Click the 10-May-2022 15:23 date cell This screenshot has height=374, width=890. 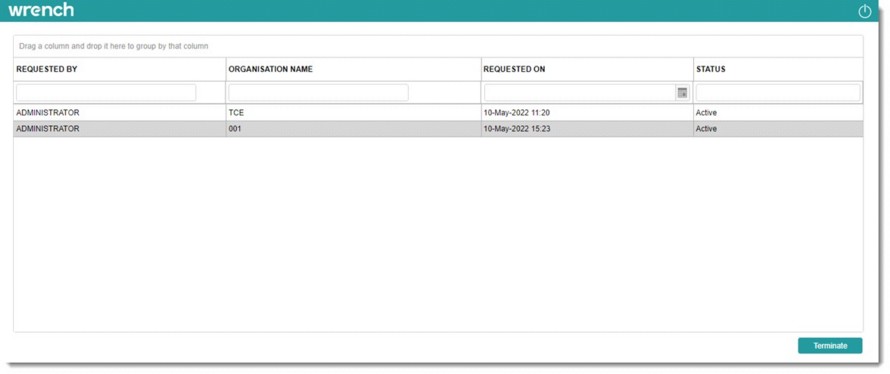coord(517,129)
